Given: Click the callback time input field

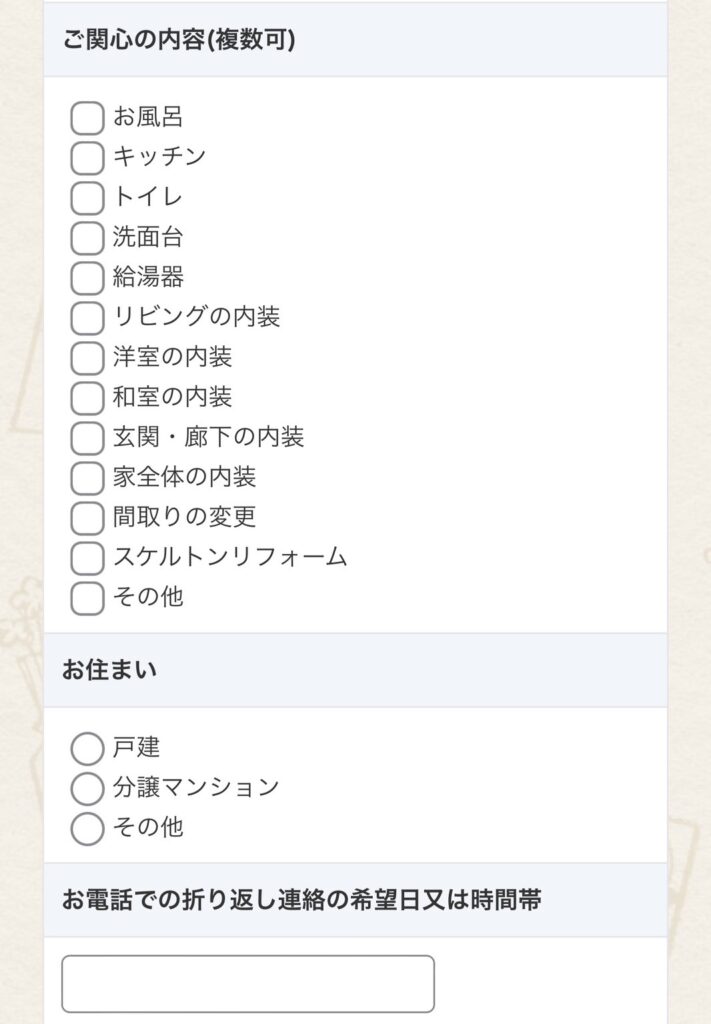Looking at the screenshot, I should [x=248, y=983].
